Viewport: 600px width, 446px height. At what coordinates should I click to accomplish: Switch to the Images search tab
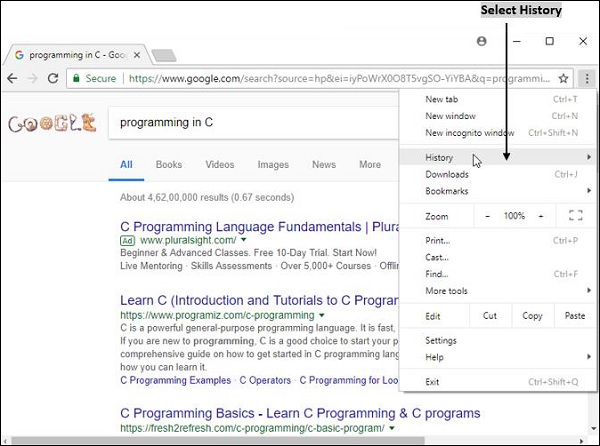tap(272, 165)
